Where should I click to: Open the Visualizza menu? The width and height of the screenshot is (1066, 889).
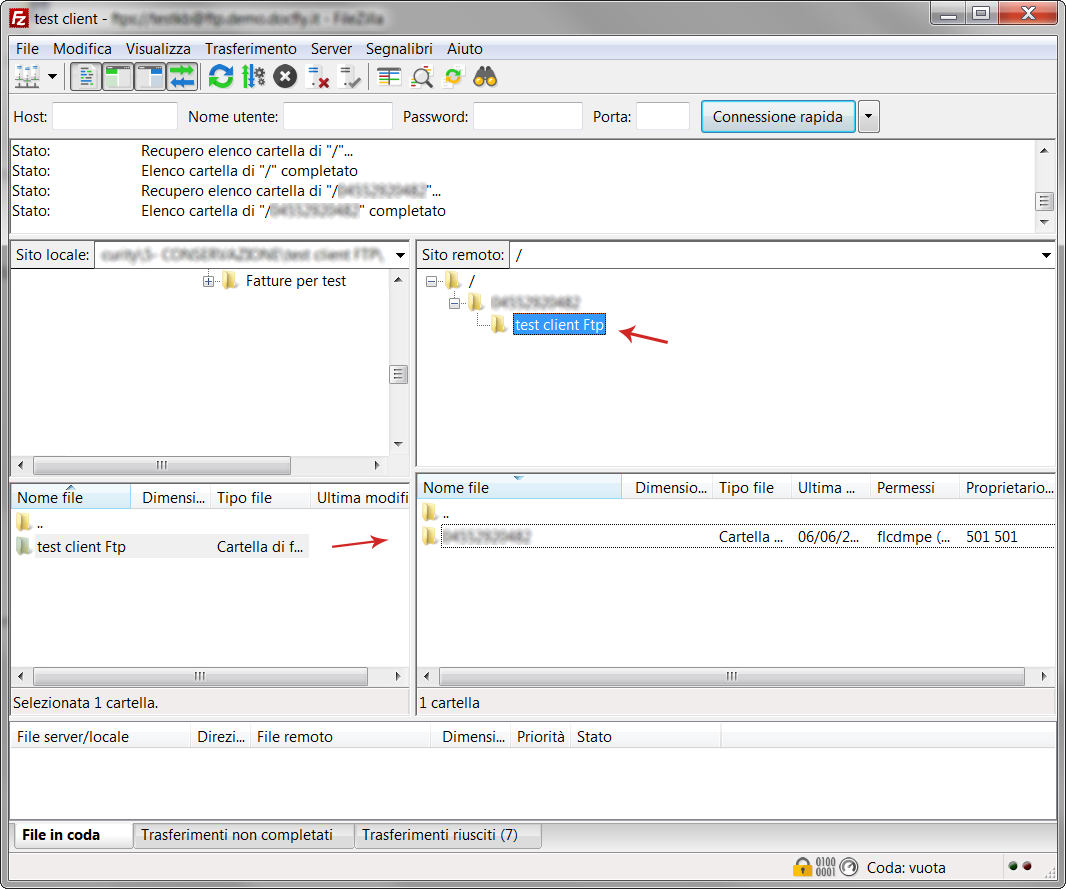158,49
